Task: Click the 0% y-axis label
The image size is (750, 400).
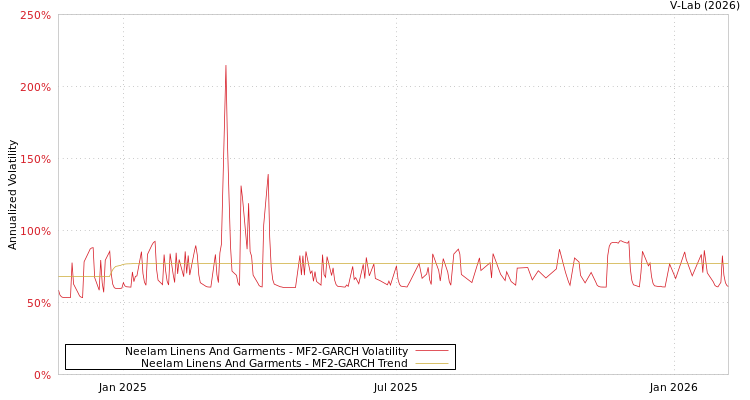Action: click(42, 375)
